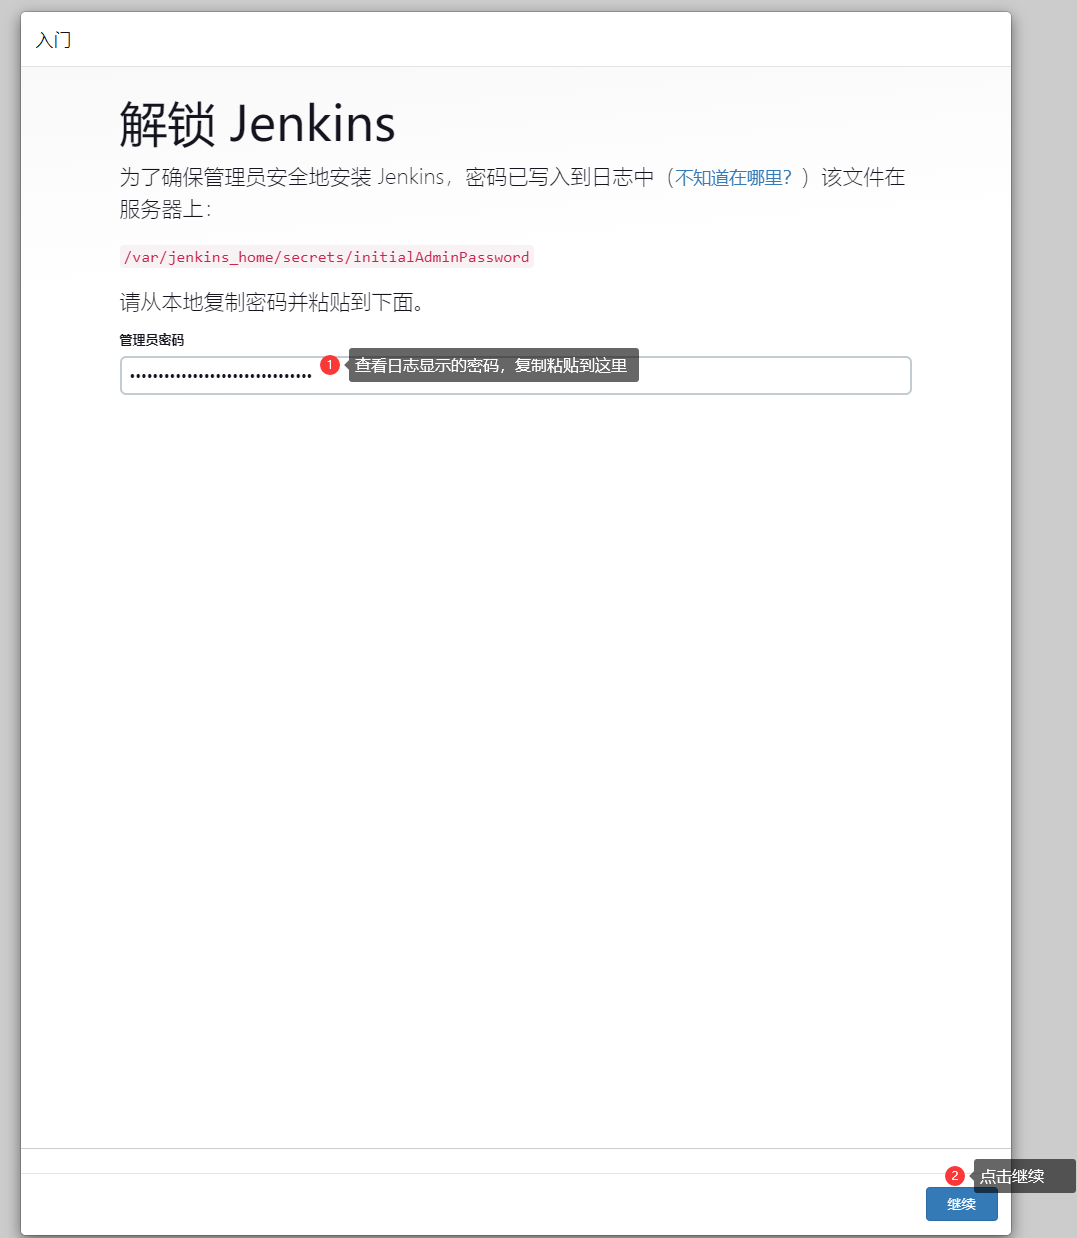Click the 管理员密码 field label

[152, 340]
